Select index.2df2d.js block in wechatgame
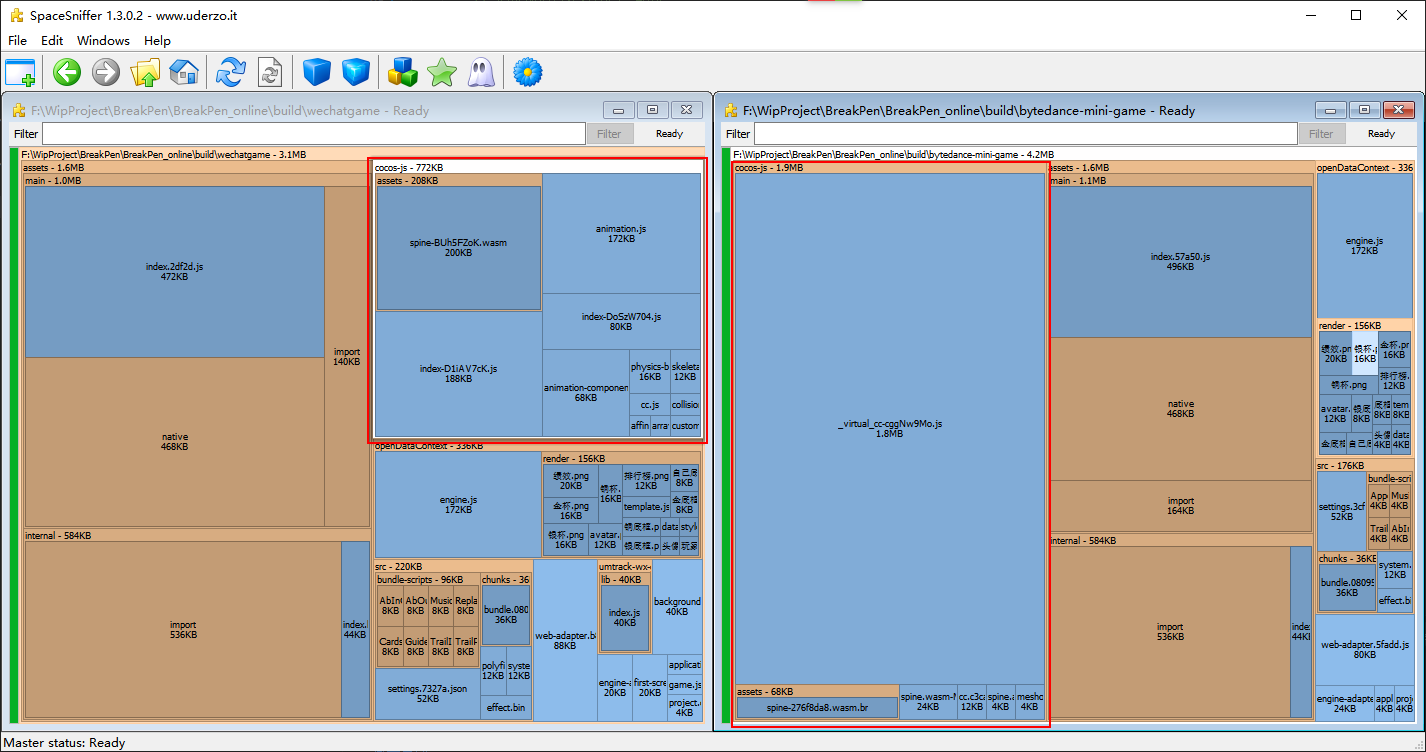1426x752 pixels. [x=174, y=271]
